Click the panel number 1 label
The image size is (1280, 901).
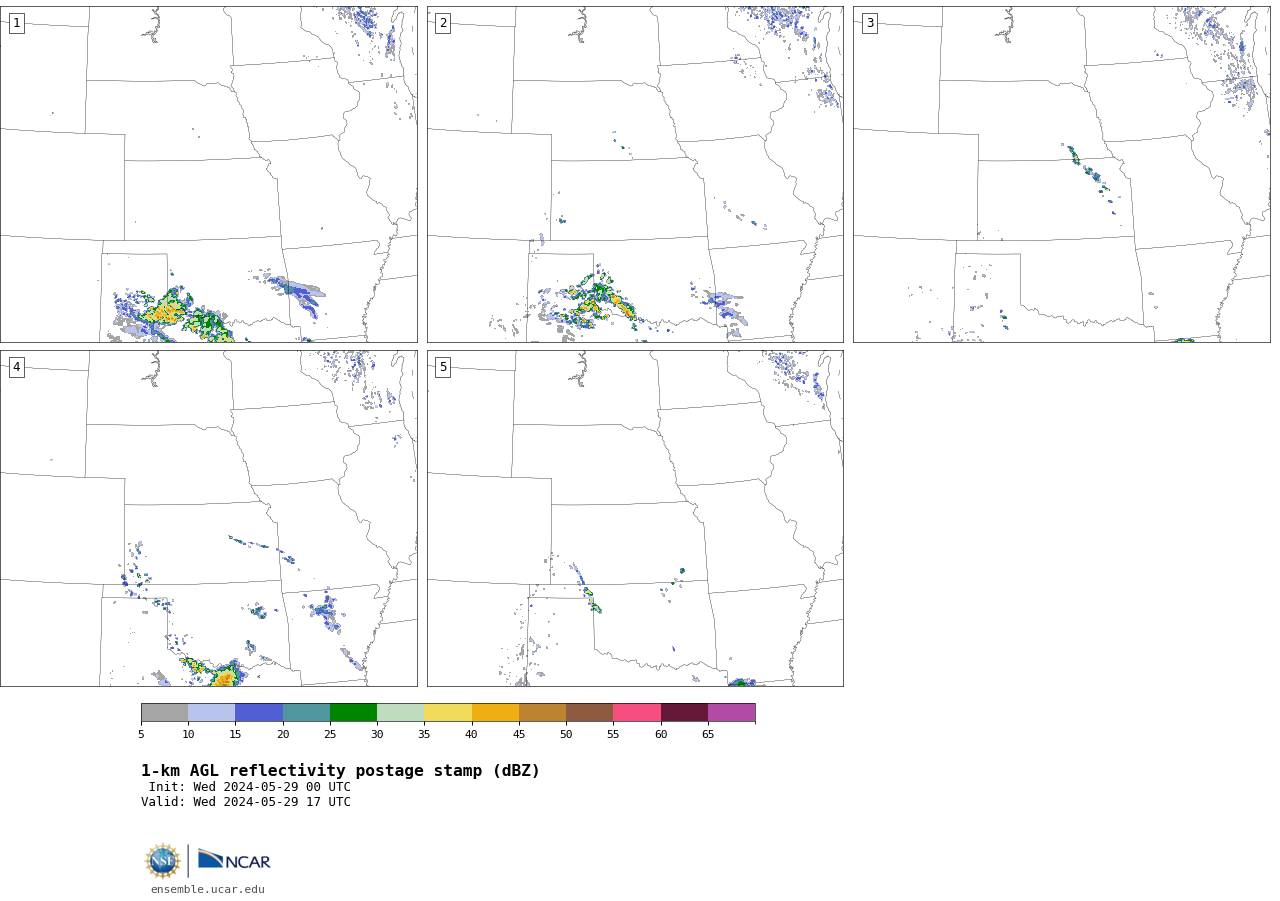point(16,23)
